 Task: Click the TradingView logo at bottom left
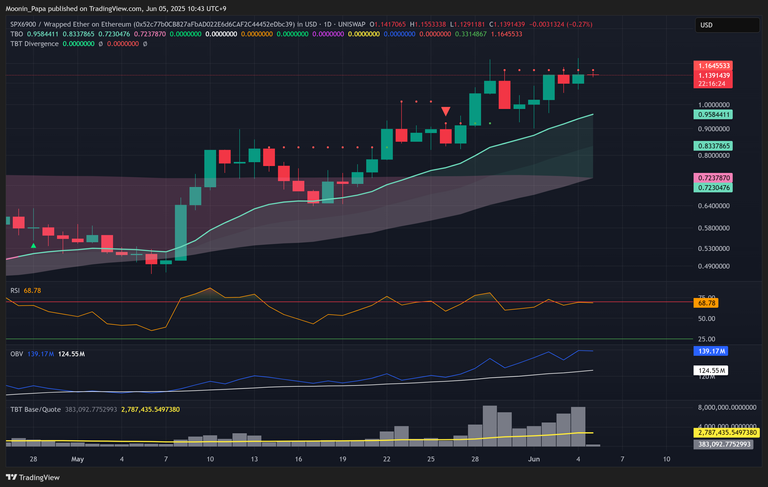point(32,477)
